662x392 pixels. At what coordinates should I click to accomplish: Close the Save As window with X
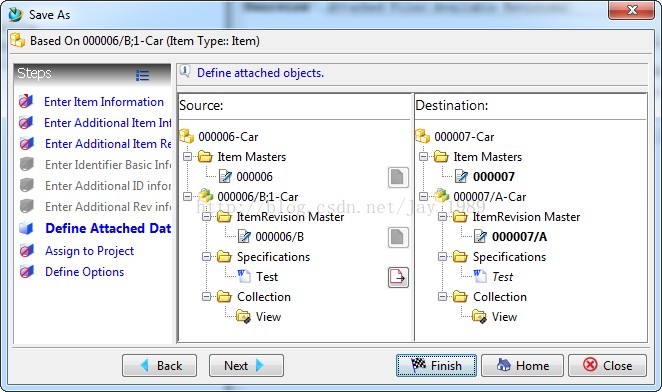pos(632,10)
